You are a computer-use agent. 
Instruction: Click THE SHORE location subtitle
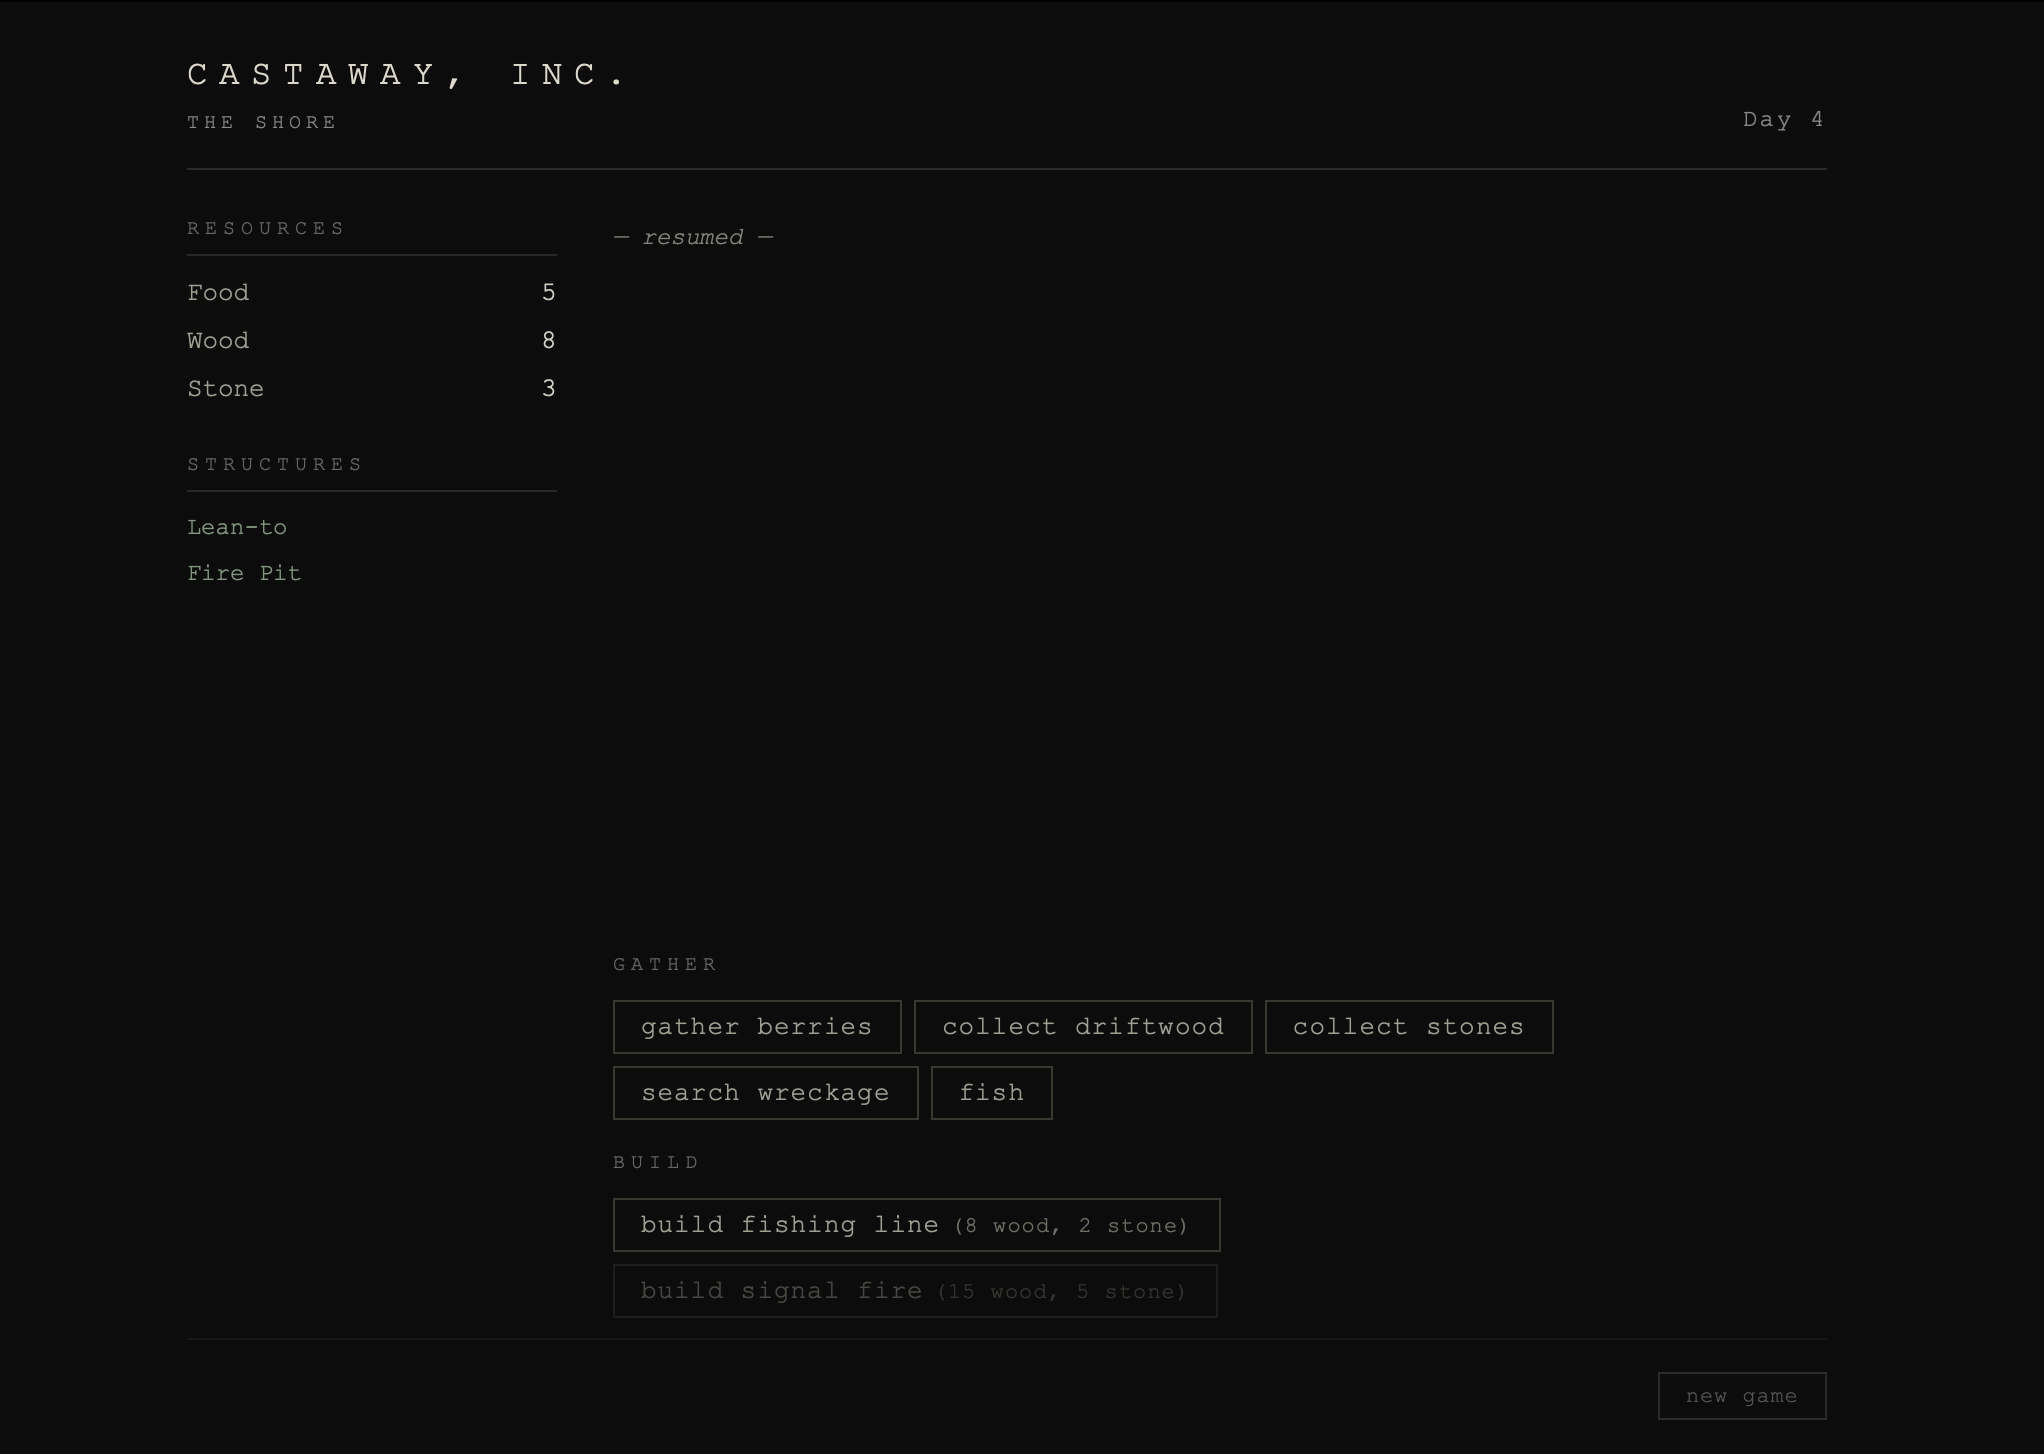pyautogui.click(x=262, y=122)
